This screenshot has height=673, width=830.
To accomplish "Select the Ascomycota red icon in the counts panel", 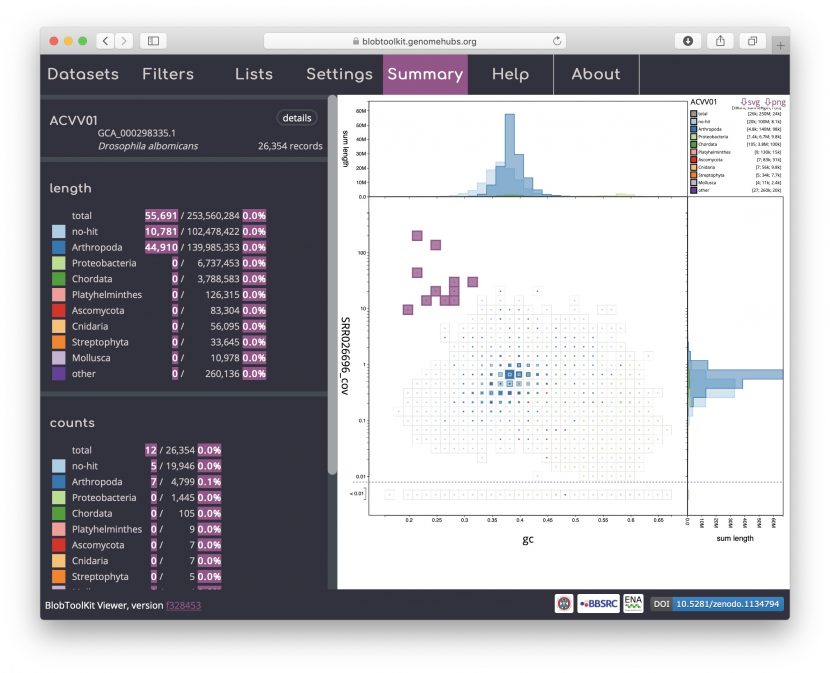I will 59,545.
